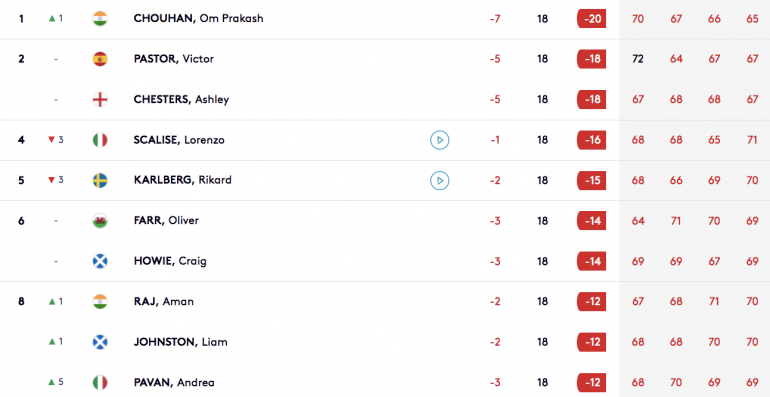Click the India flag beside Chouhan
The image size is (770, 397).
pos(100,19)
